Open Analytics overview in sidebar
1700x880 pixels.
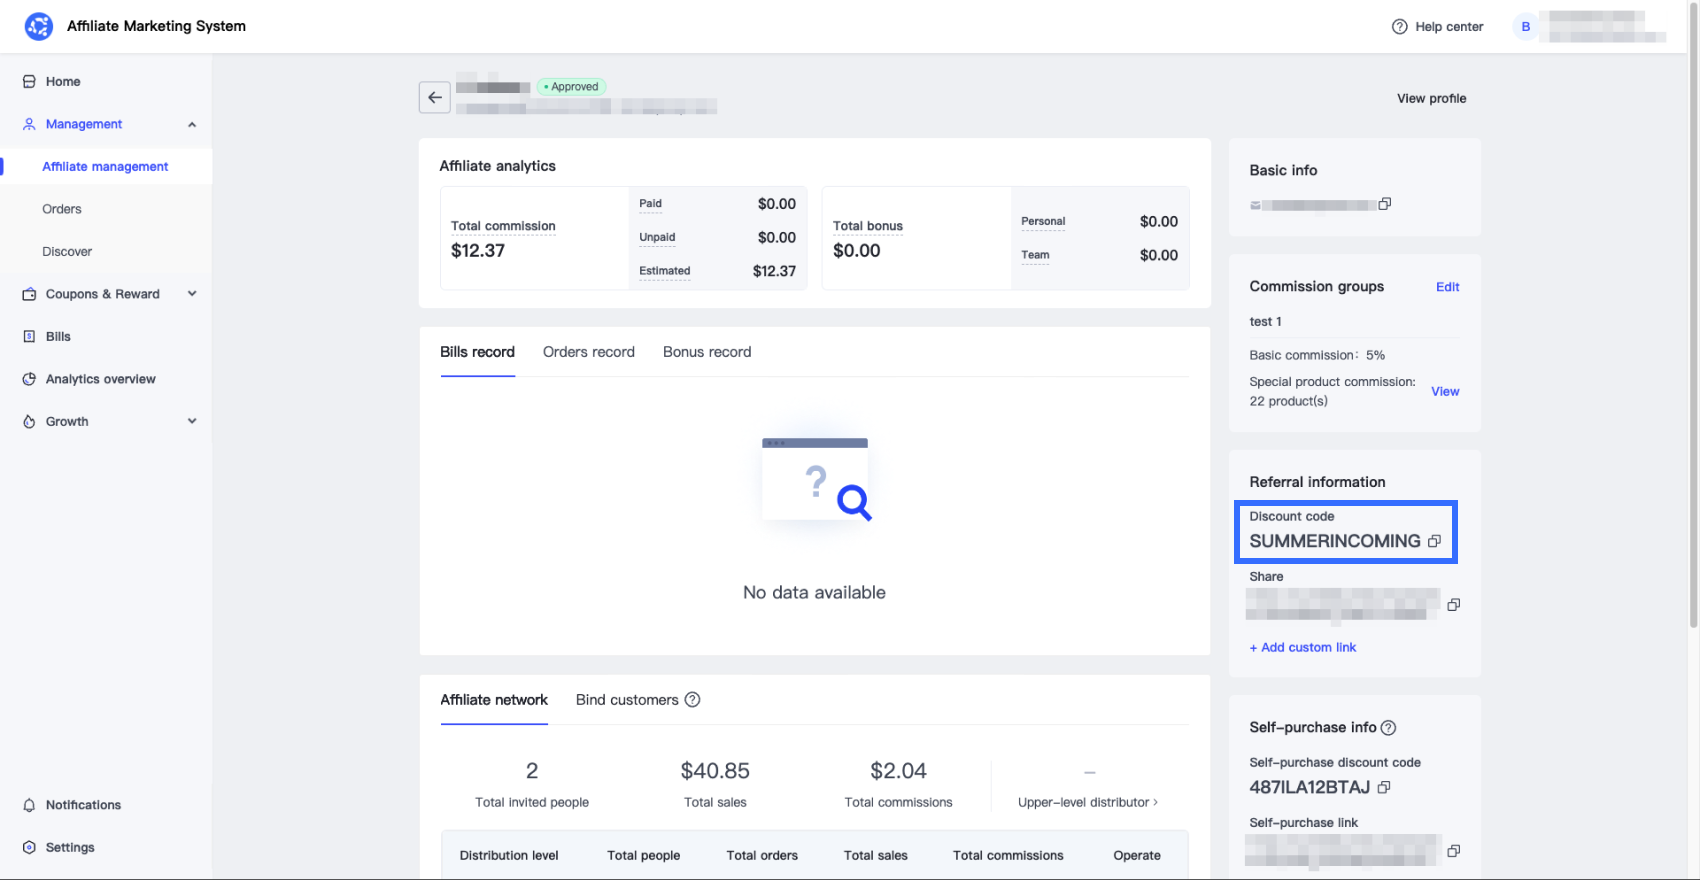pos(100,379)
